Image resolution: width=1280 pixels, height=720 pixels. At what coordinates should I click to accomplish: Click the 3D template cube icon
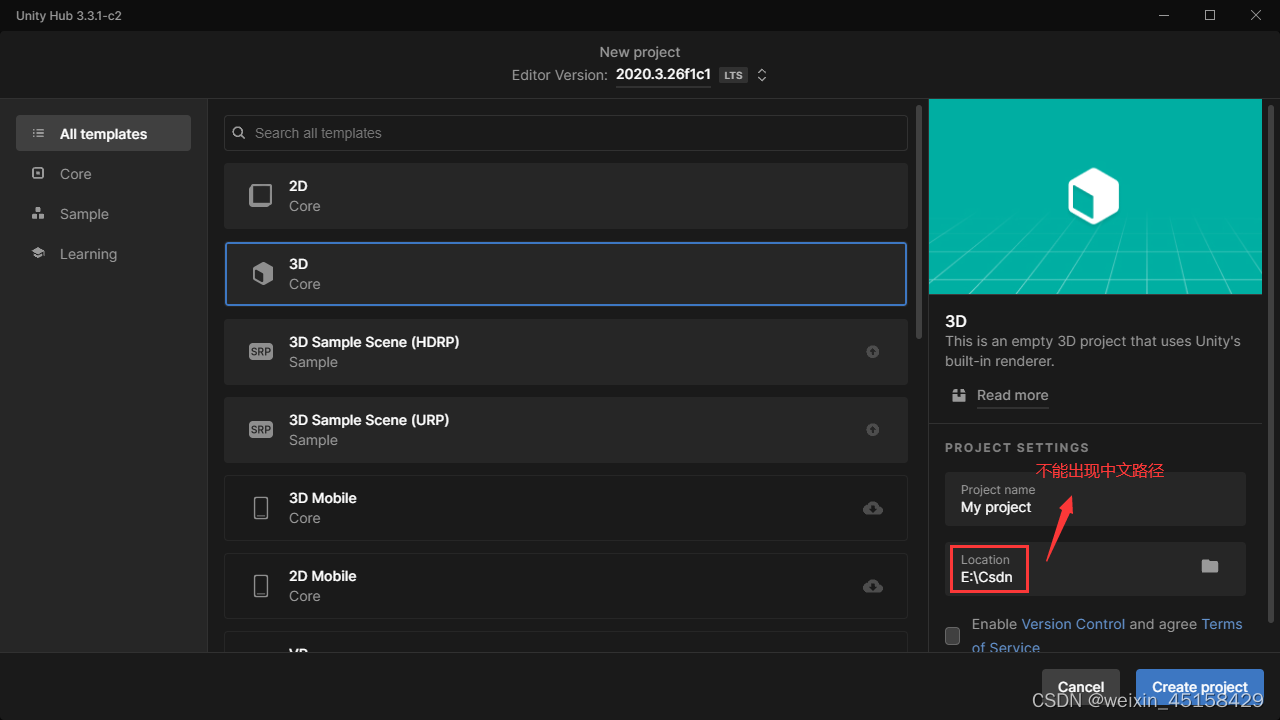(x=262, y=274)
